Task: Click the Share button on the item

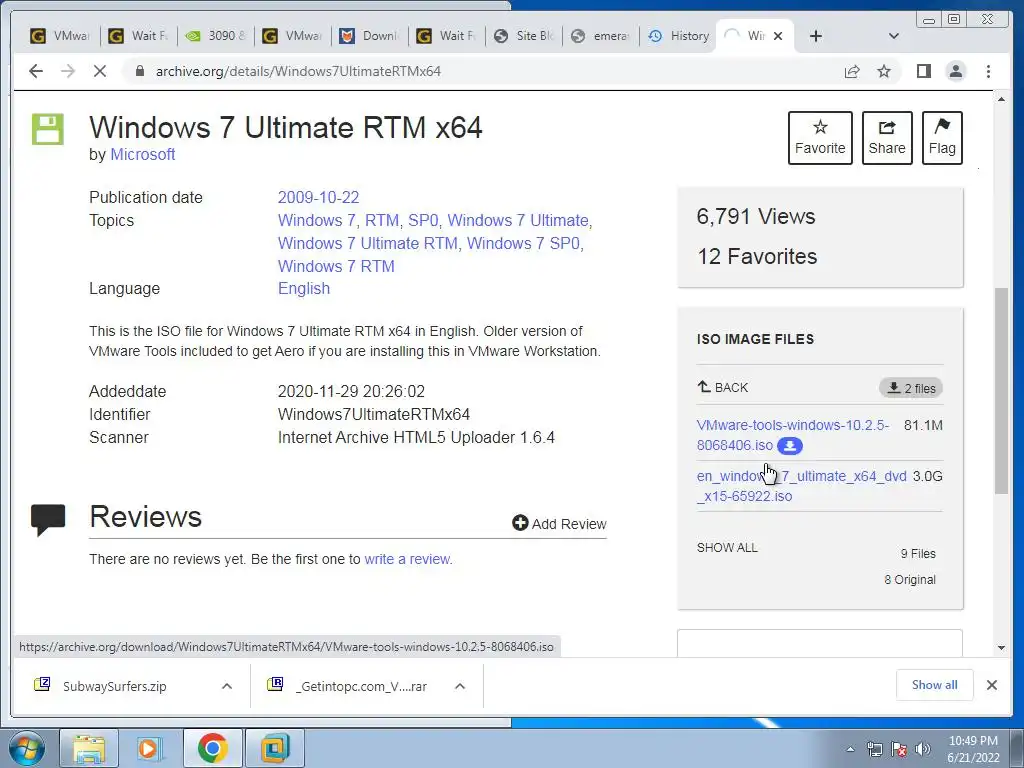Action: (x=887, y=138)
